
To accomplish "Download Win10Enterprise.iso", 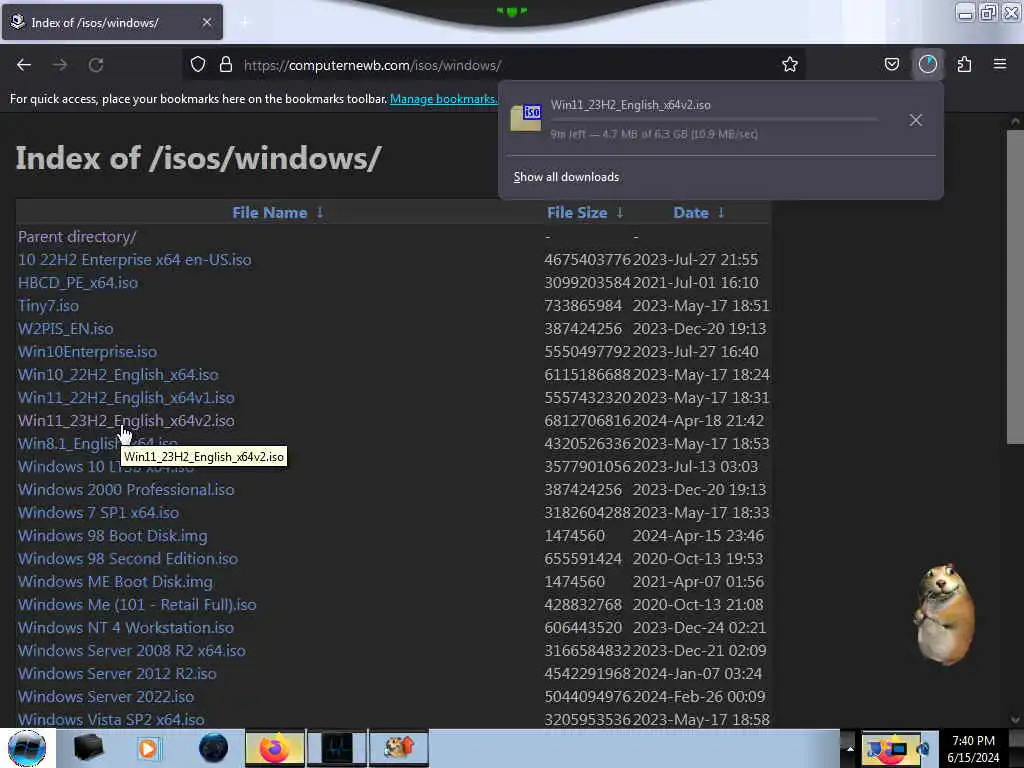I will [88, 352].
